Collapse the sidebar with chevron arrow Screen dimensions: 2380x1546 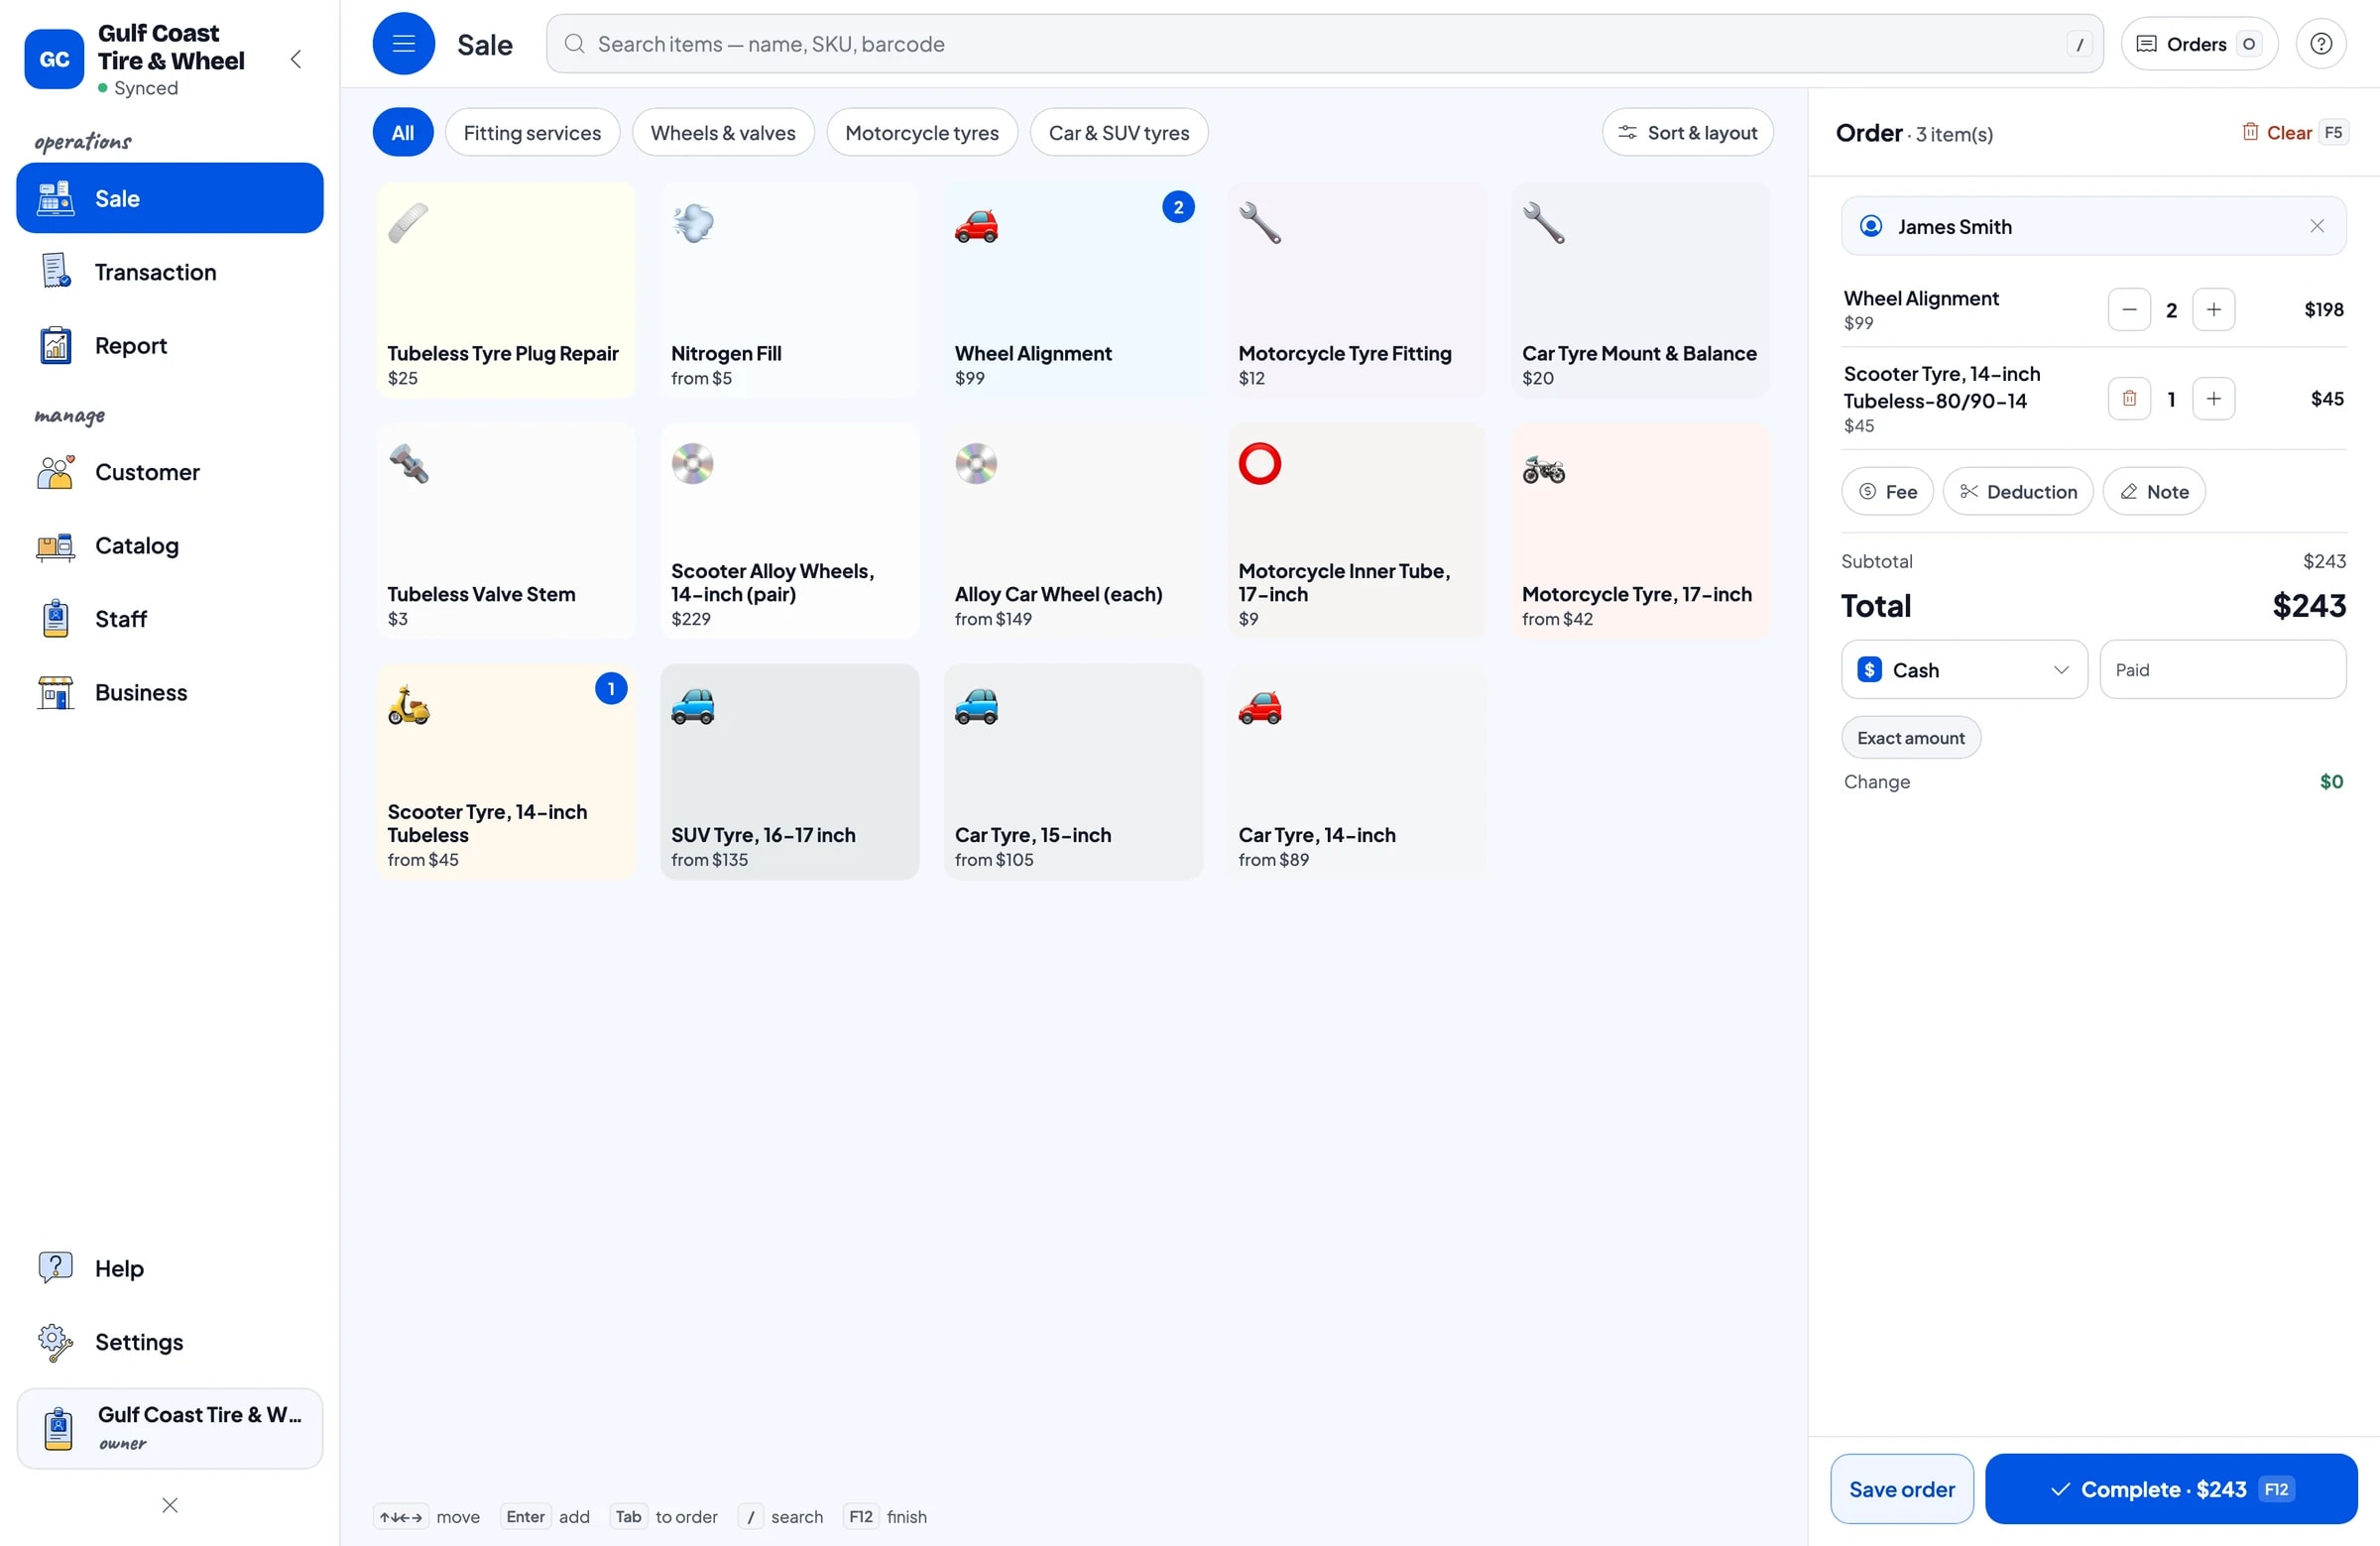(296, 59)
